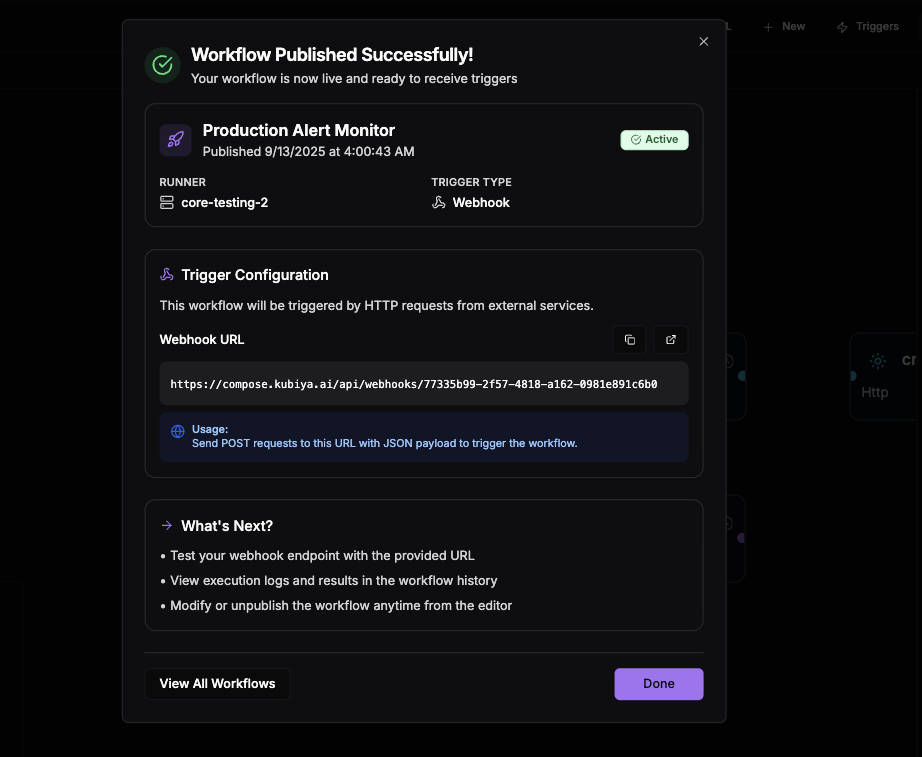Click the Trigger Configuration heading
Screen dimensions: 922x757
coord(255,275)
